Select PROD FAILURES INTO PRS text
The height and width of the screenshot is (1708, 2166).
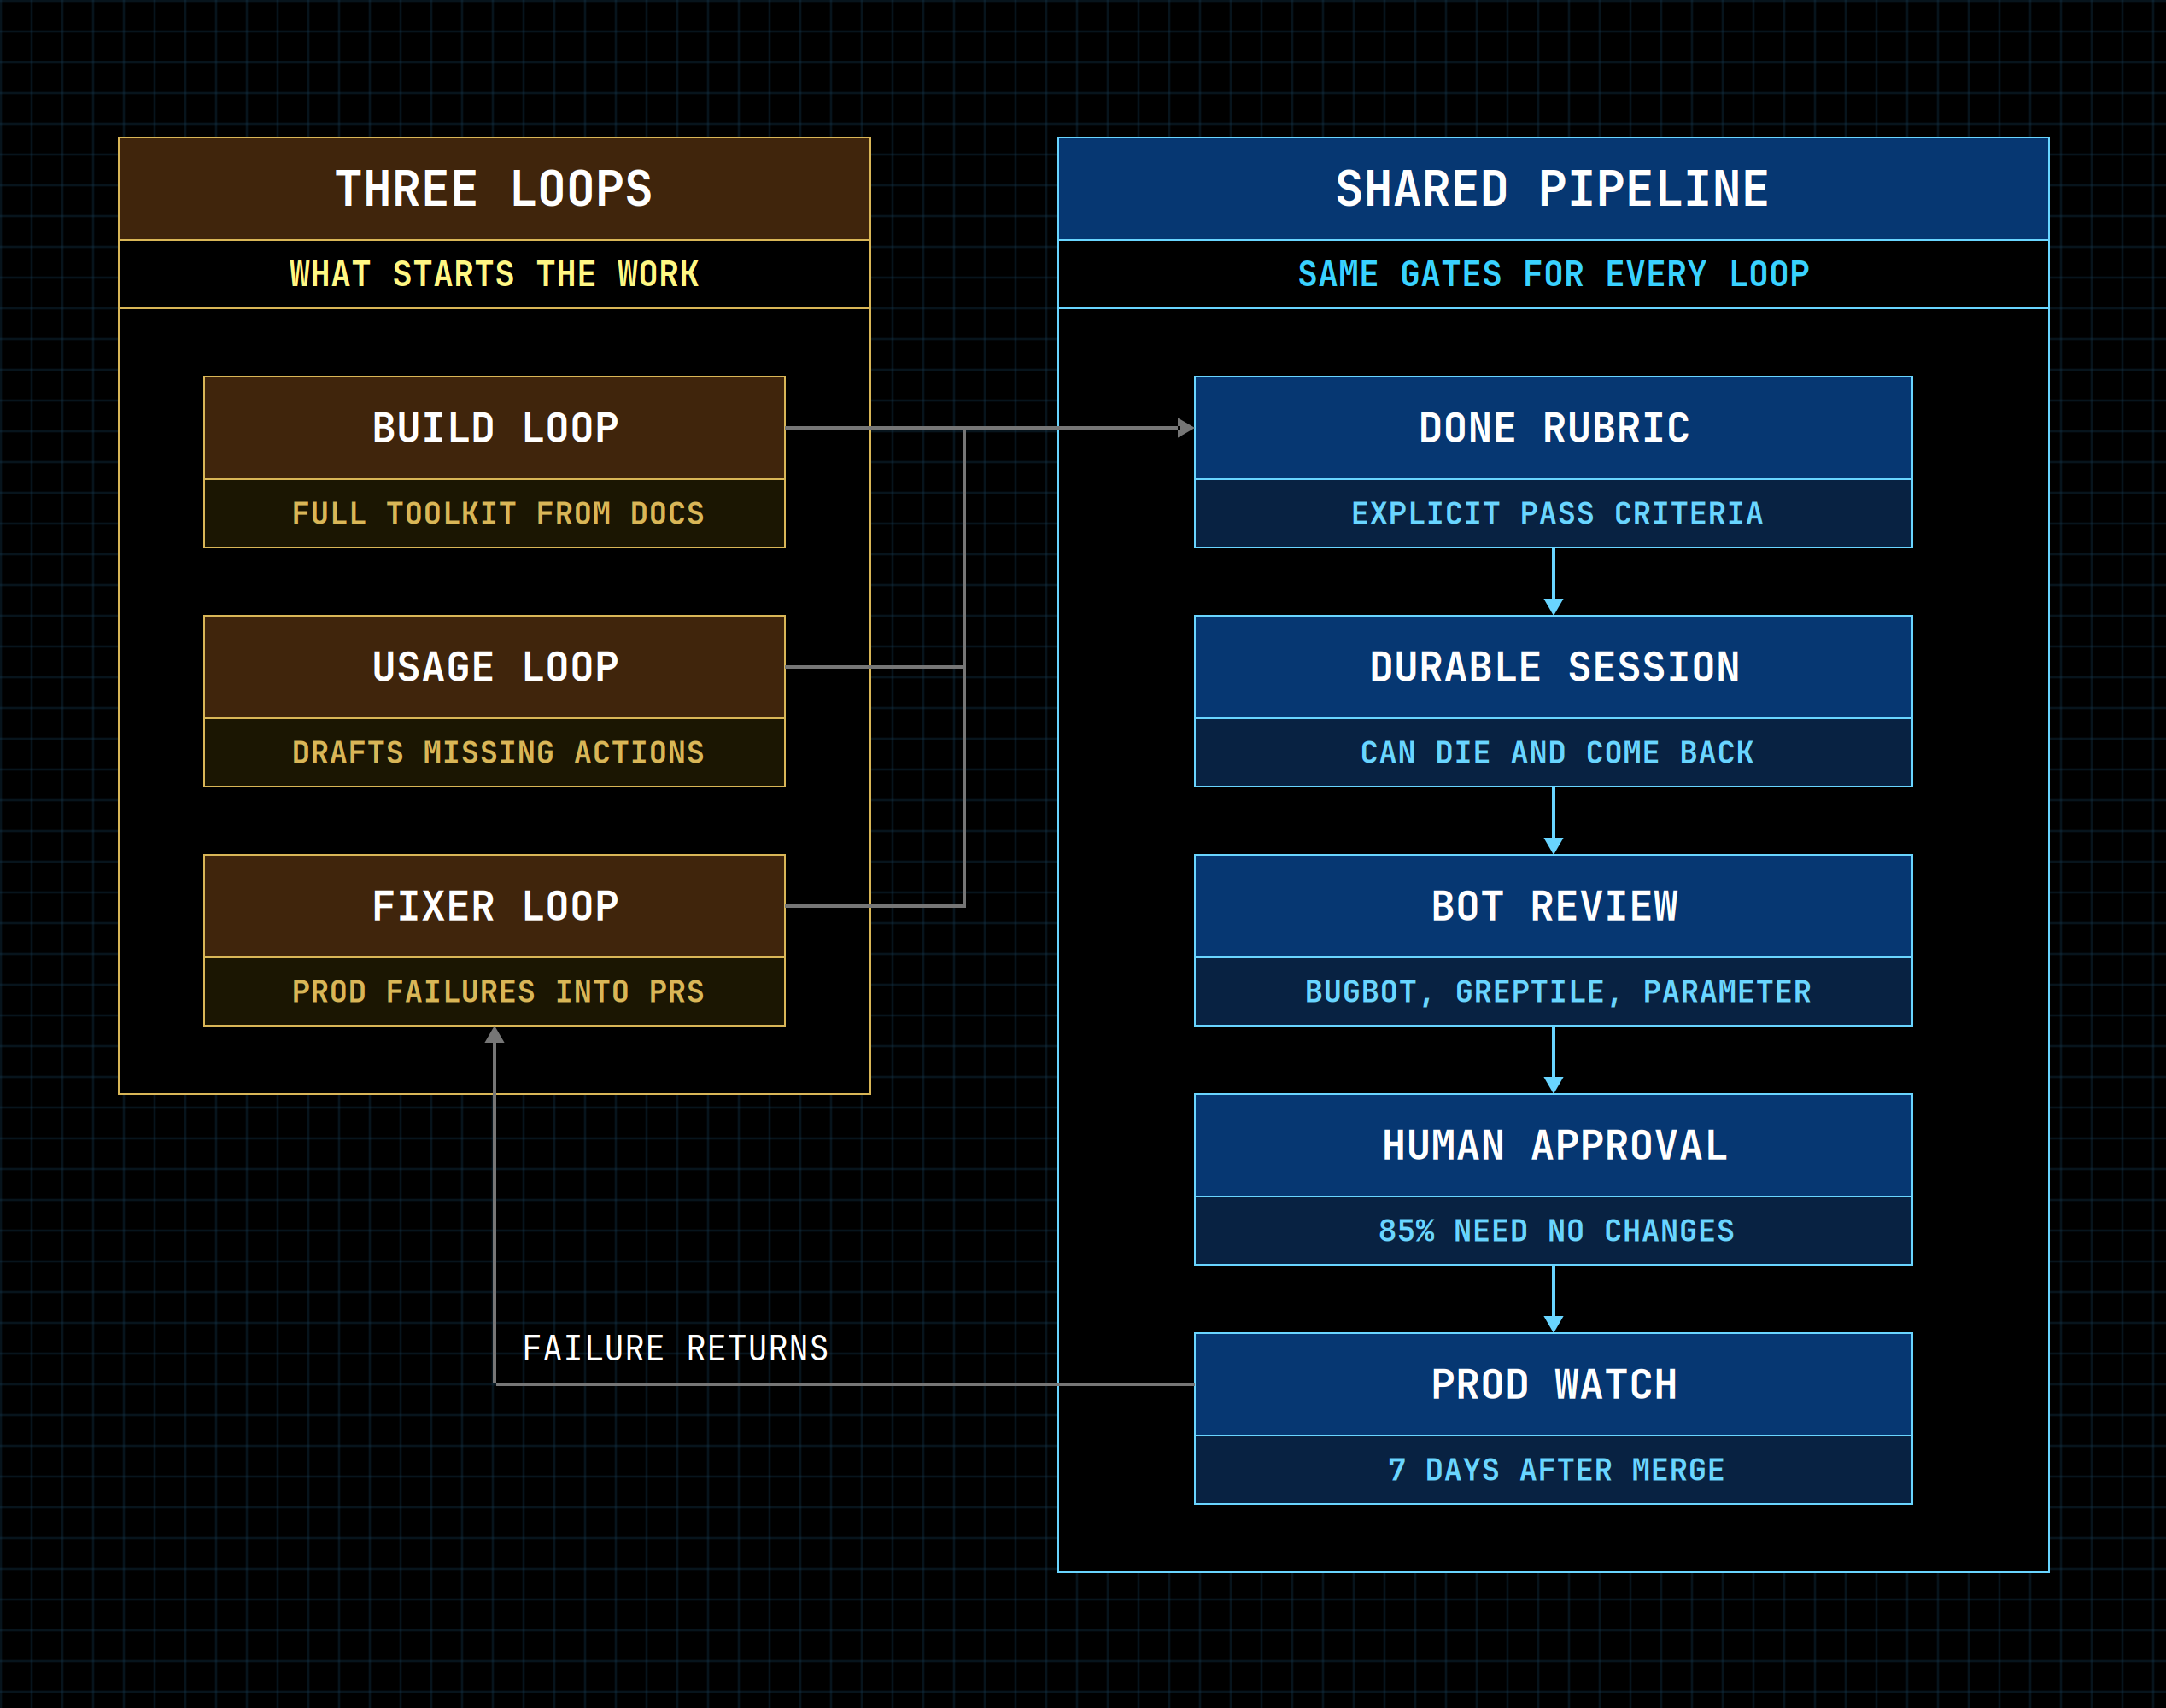click(498, 992)
